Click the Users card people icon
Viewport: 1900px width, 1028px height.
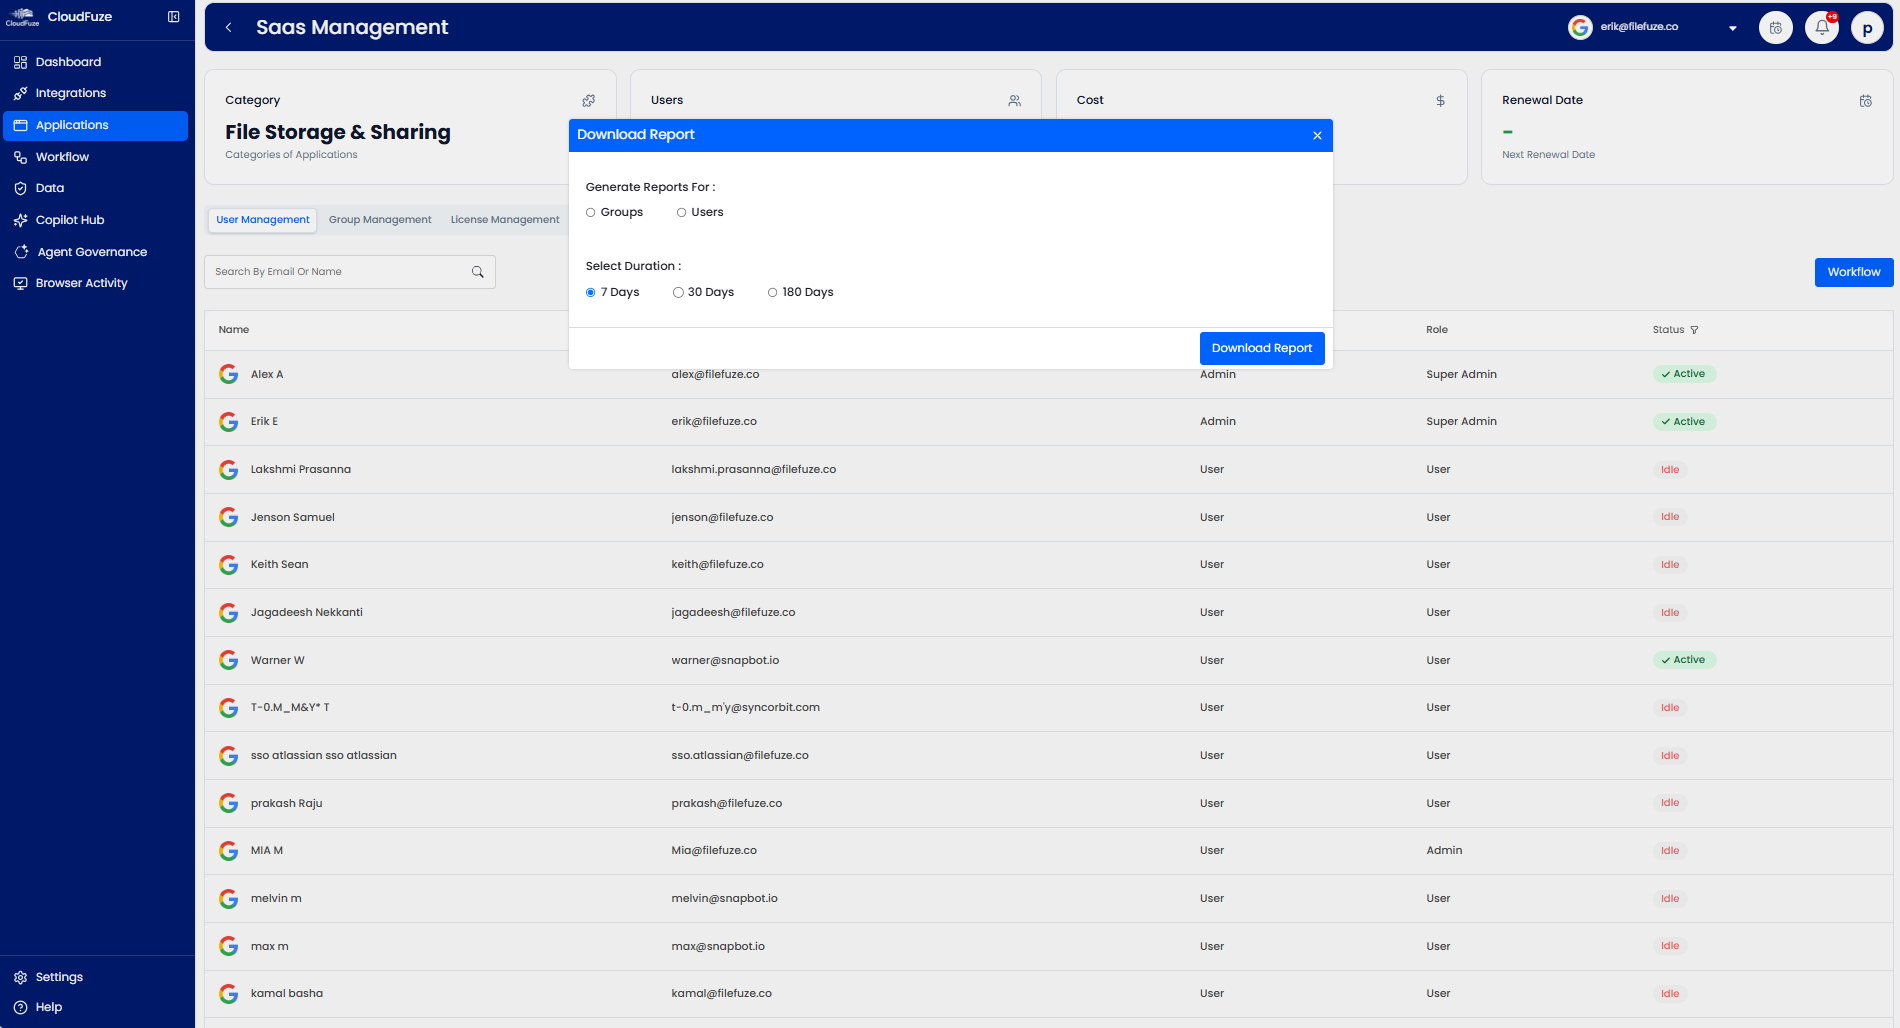(1015, 101)
